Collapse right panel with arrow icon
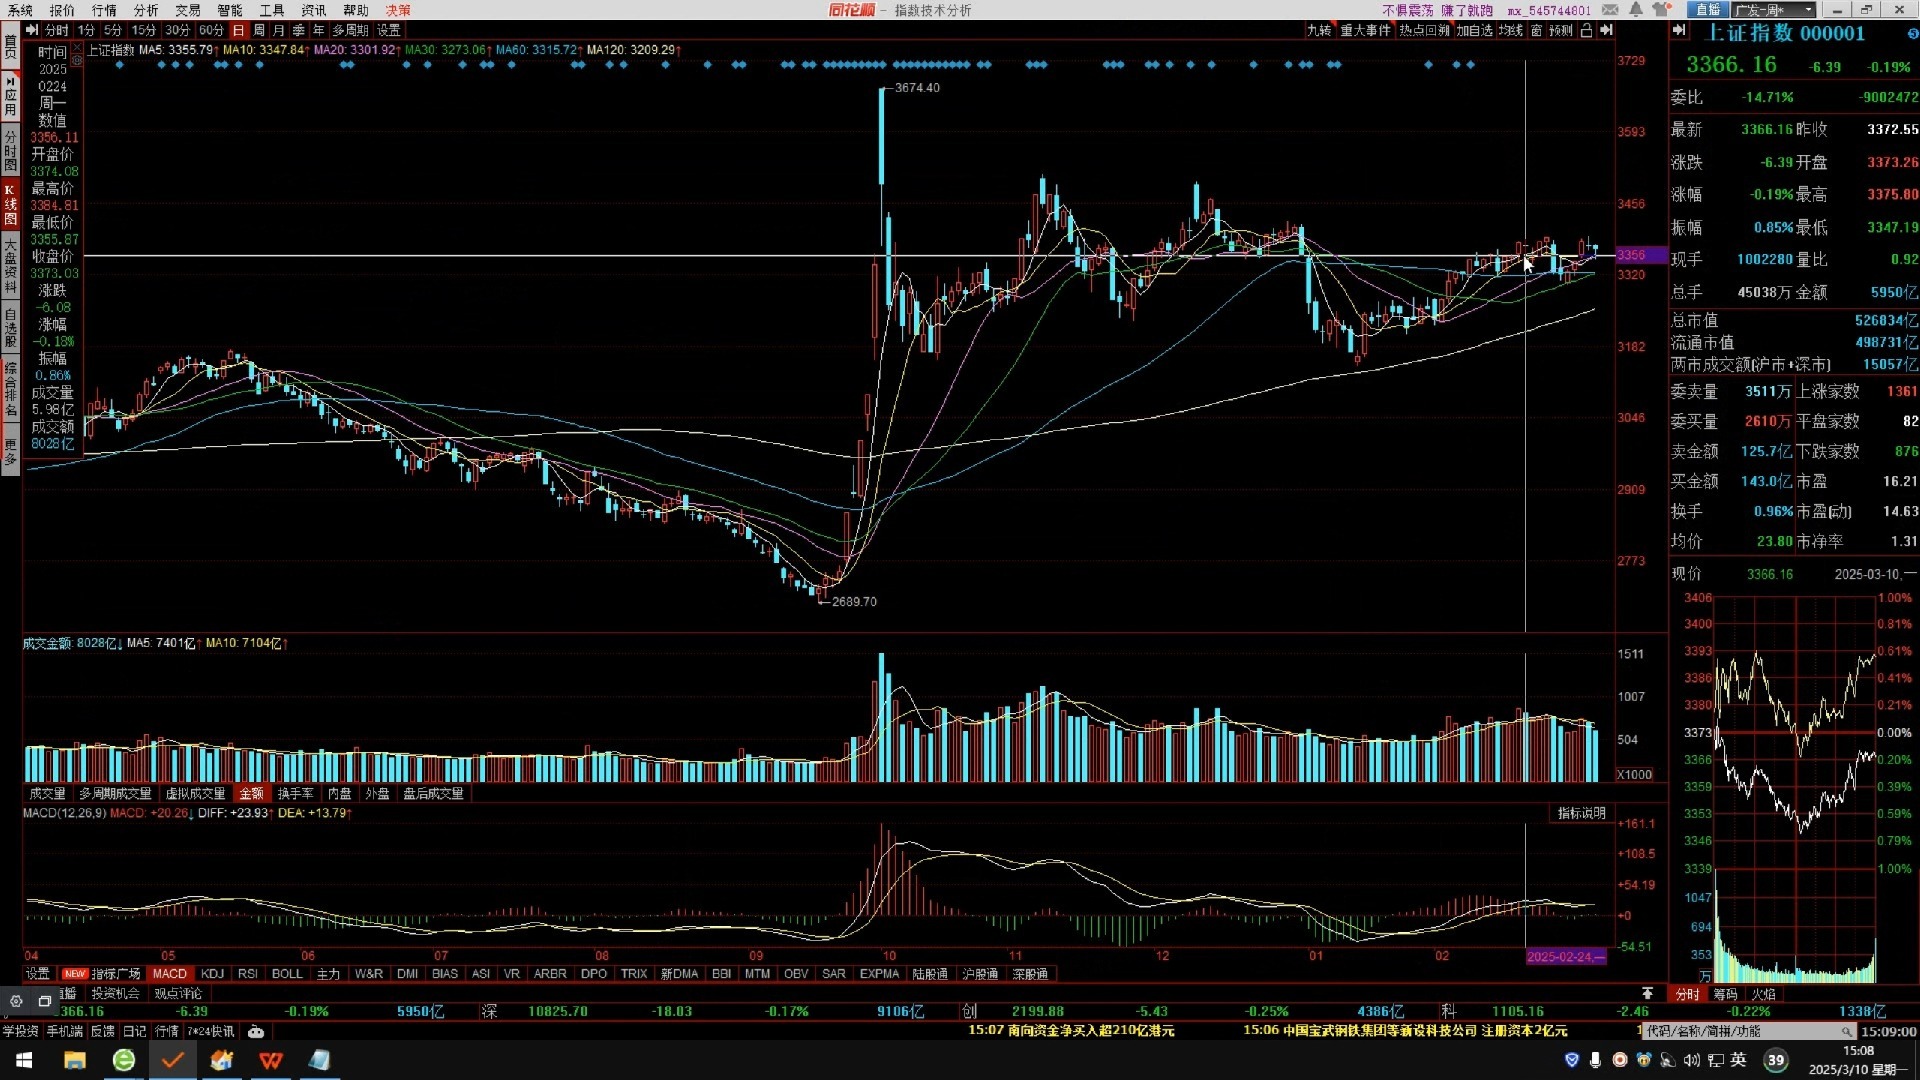This screenshot has width=1920, height=1080. point(1606,31)
